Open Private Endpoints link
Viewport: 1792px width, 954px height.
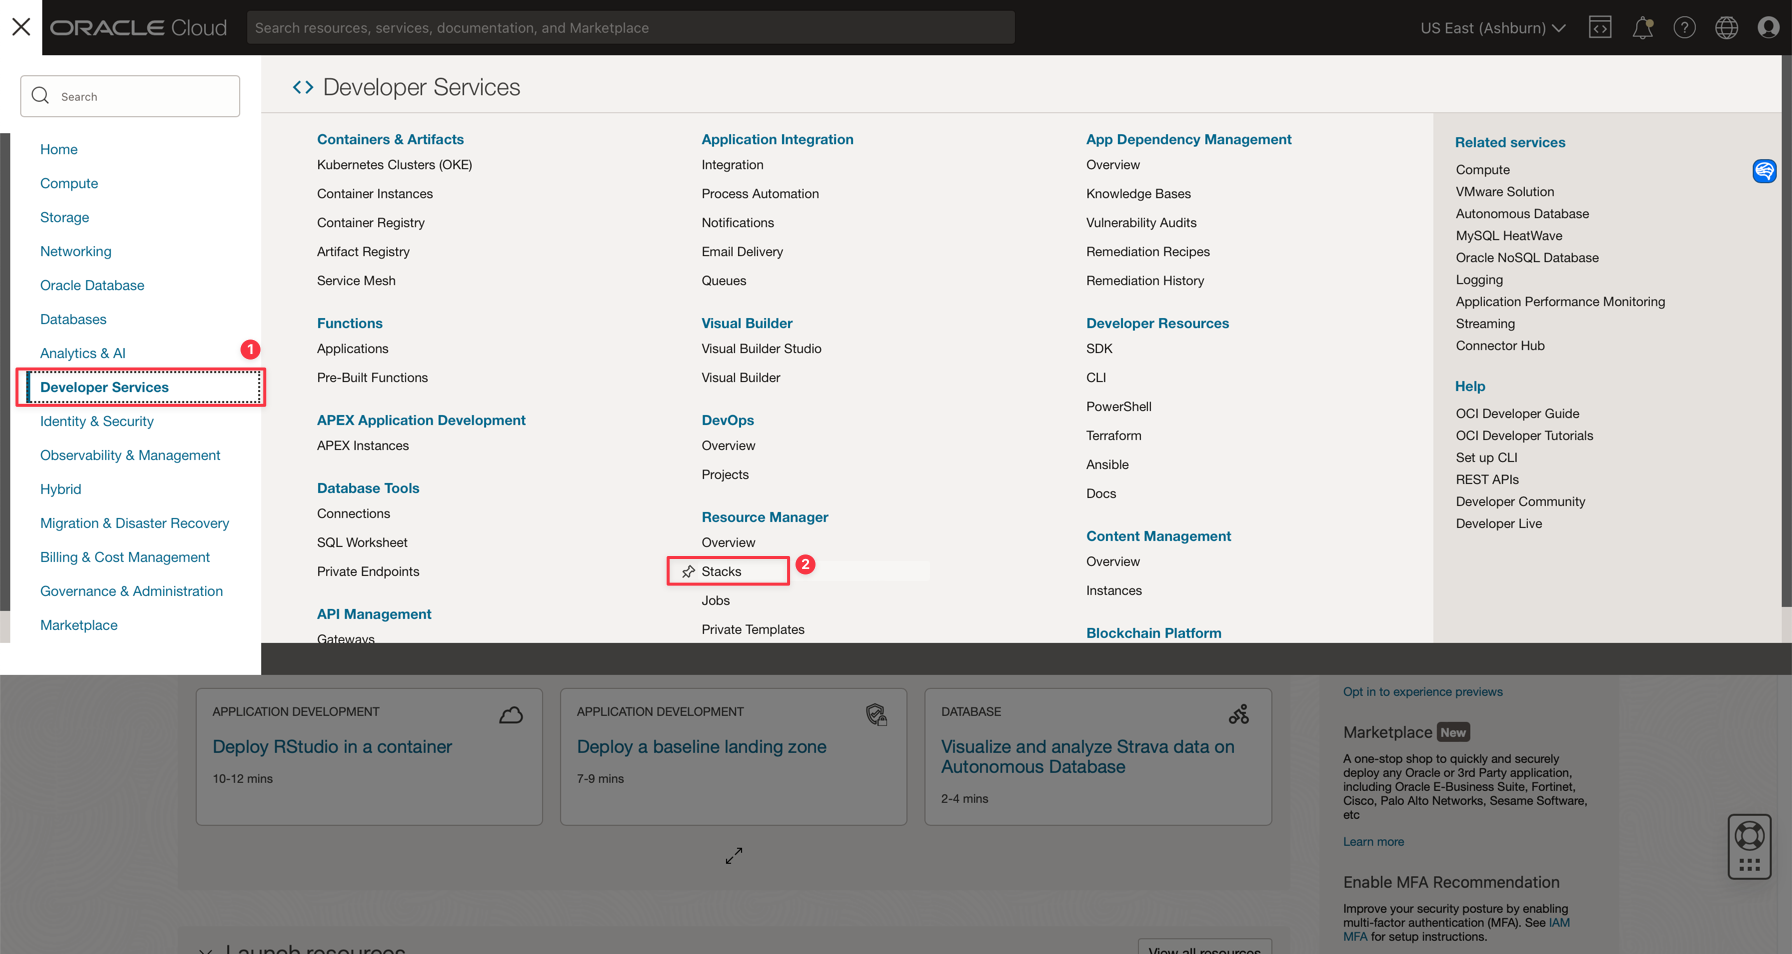point(368,572)
